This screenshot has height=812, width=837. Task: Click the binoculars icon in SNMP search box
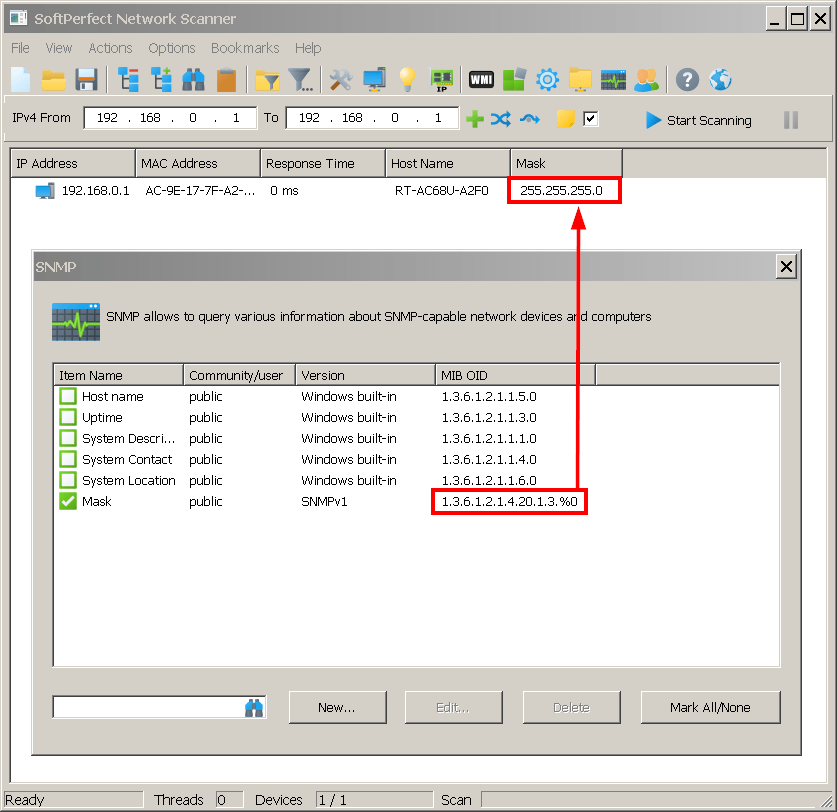254,708
